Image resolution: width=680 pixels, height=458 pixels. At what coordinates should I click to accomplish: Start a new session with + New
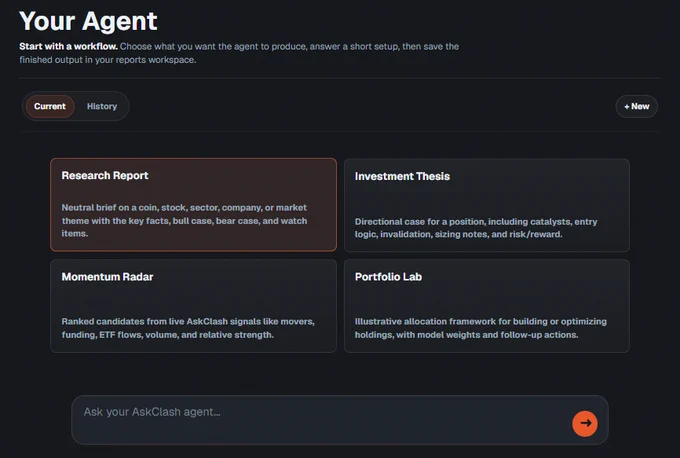pos(636,106)
